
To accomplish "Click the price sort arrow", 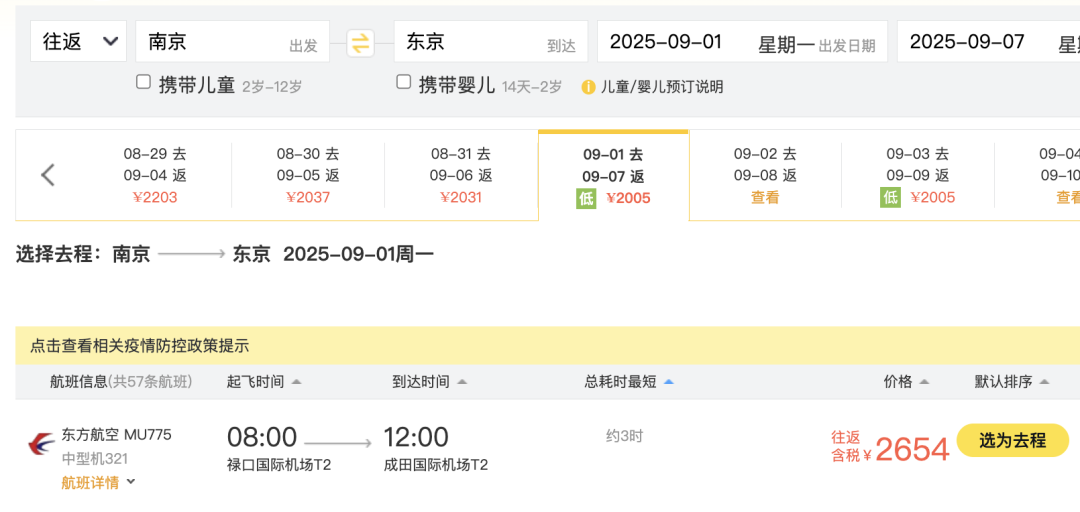I will tap(924, 382).
